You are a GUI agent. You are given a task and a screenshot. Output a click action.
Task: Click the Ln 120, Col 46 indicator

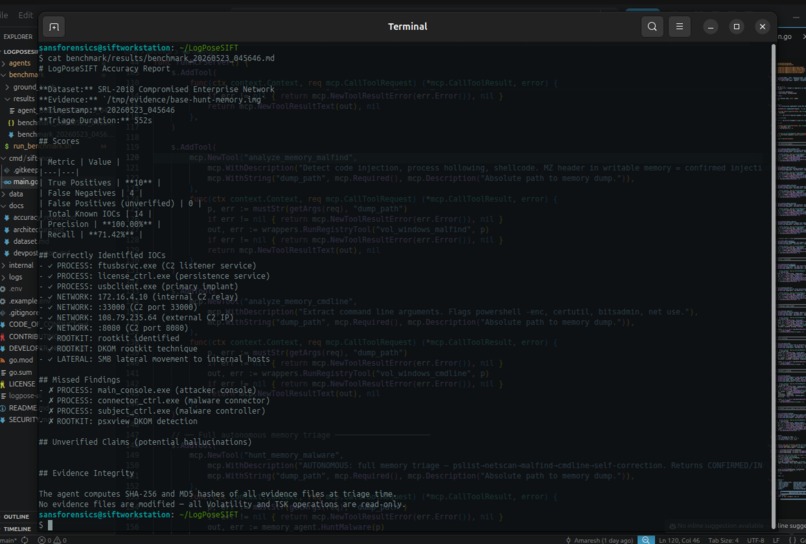click(x=679, y=540)
